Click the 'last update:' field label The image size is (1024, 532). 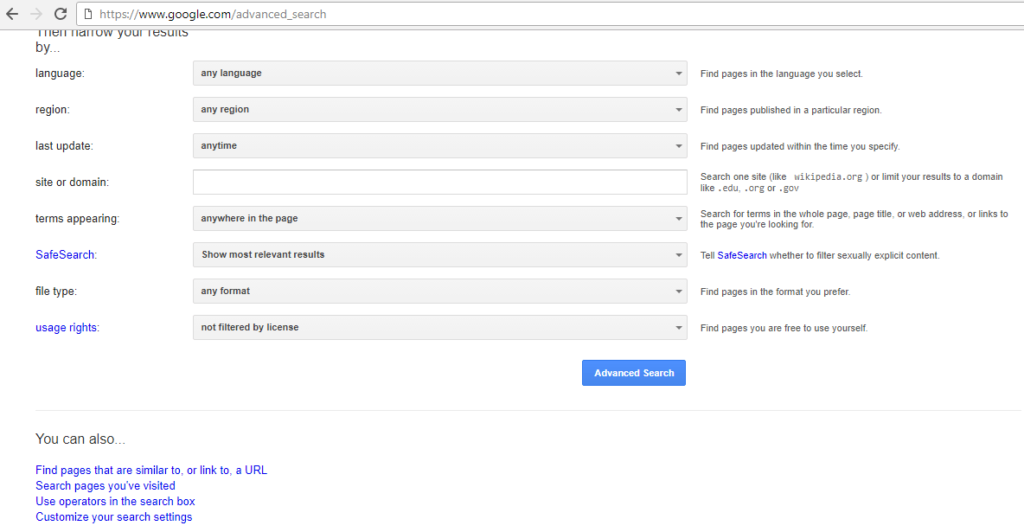[64, 146]
